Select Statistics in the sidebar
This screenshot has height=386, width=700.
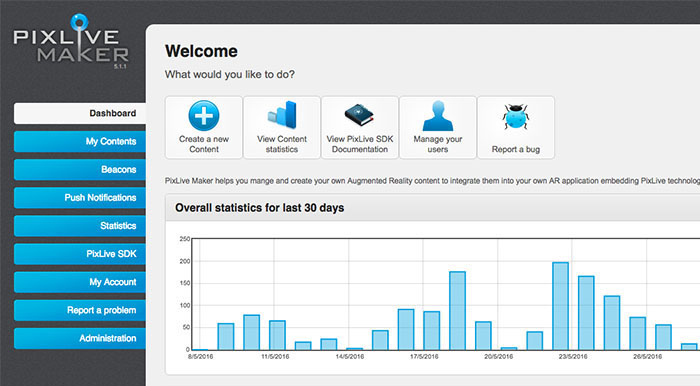[80, 226]
